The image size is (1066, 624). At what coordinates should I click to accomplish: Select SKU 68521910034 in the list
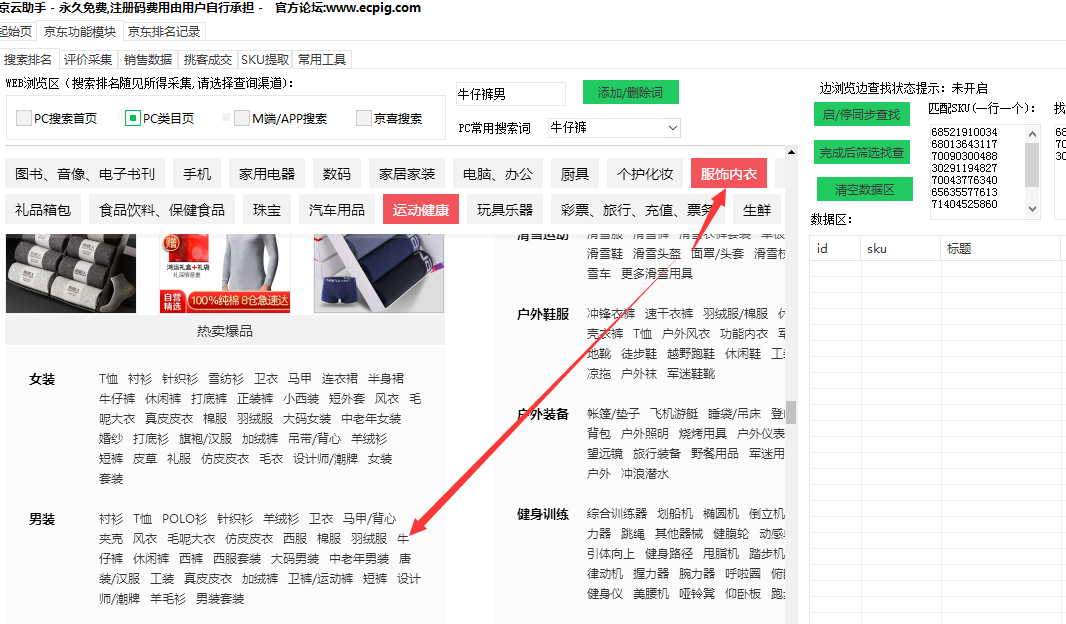(964, 132)
